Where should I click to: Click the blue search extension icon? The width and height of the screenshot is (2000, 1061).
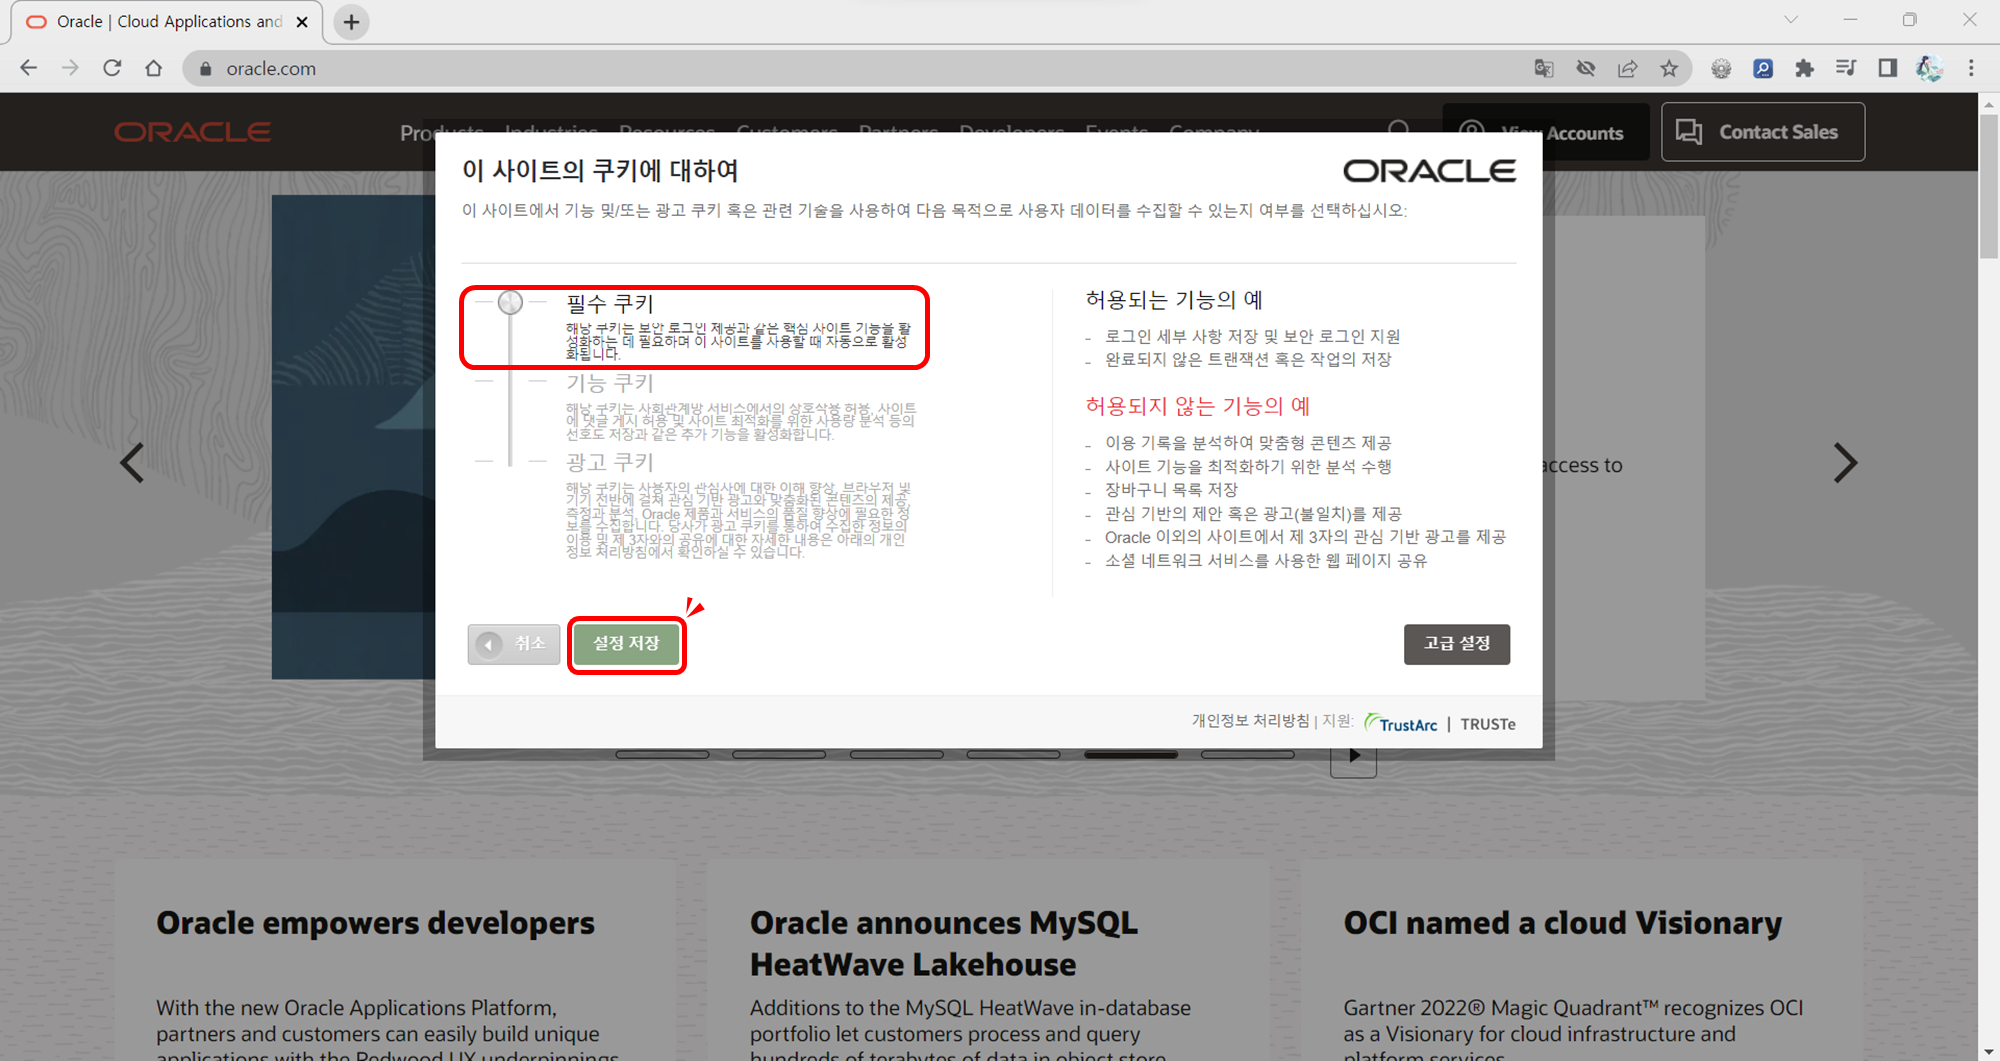(x=1763, y=68)
